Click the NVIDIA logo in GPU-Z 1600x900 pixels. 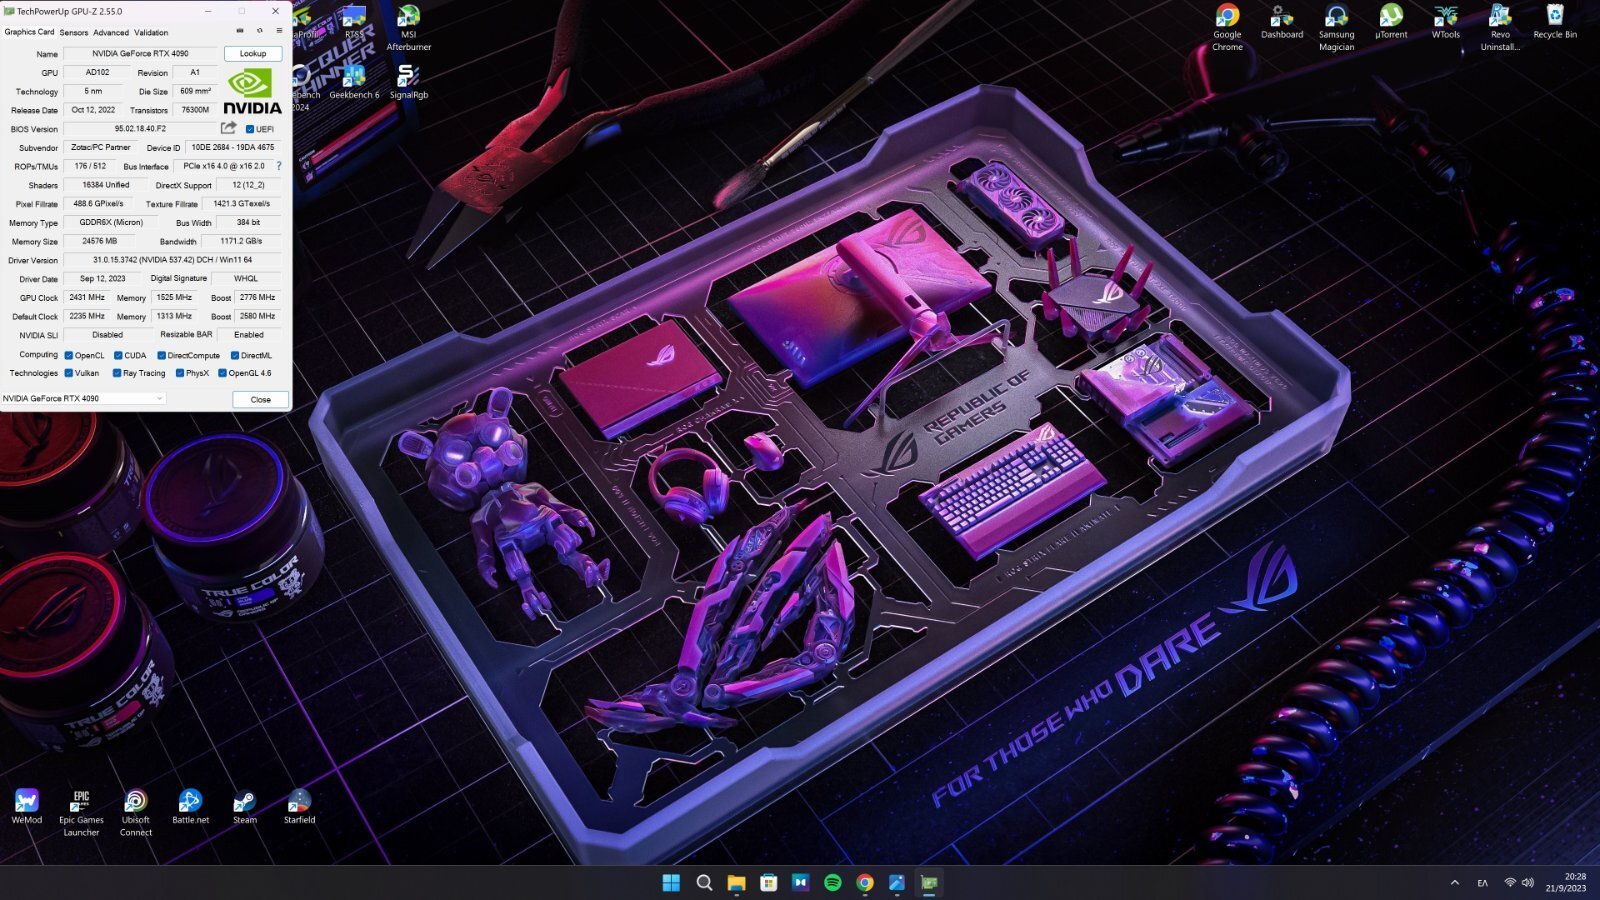click(x=252, y=91)
